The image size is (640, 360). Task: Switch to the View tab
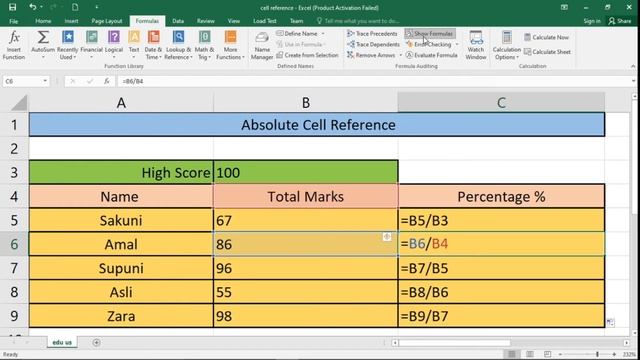[233, 21]
